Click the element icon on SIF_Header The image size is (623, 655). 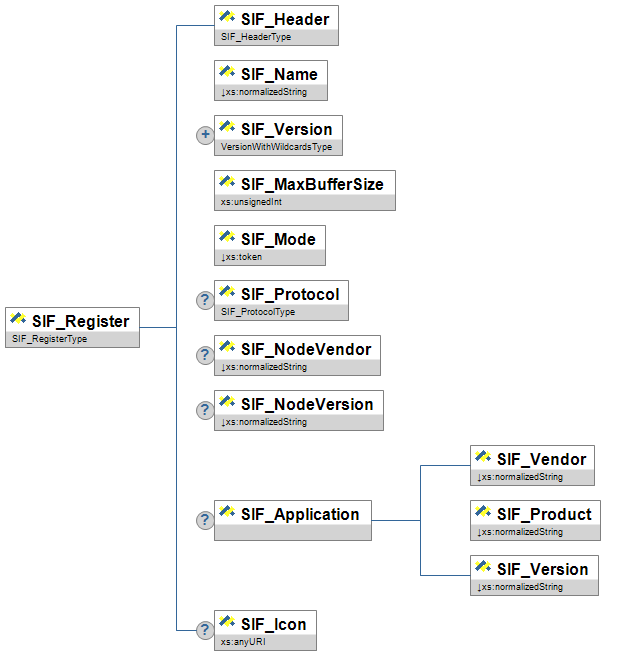click(227, 17)
